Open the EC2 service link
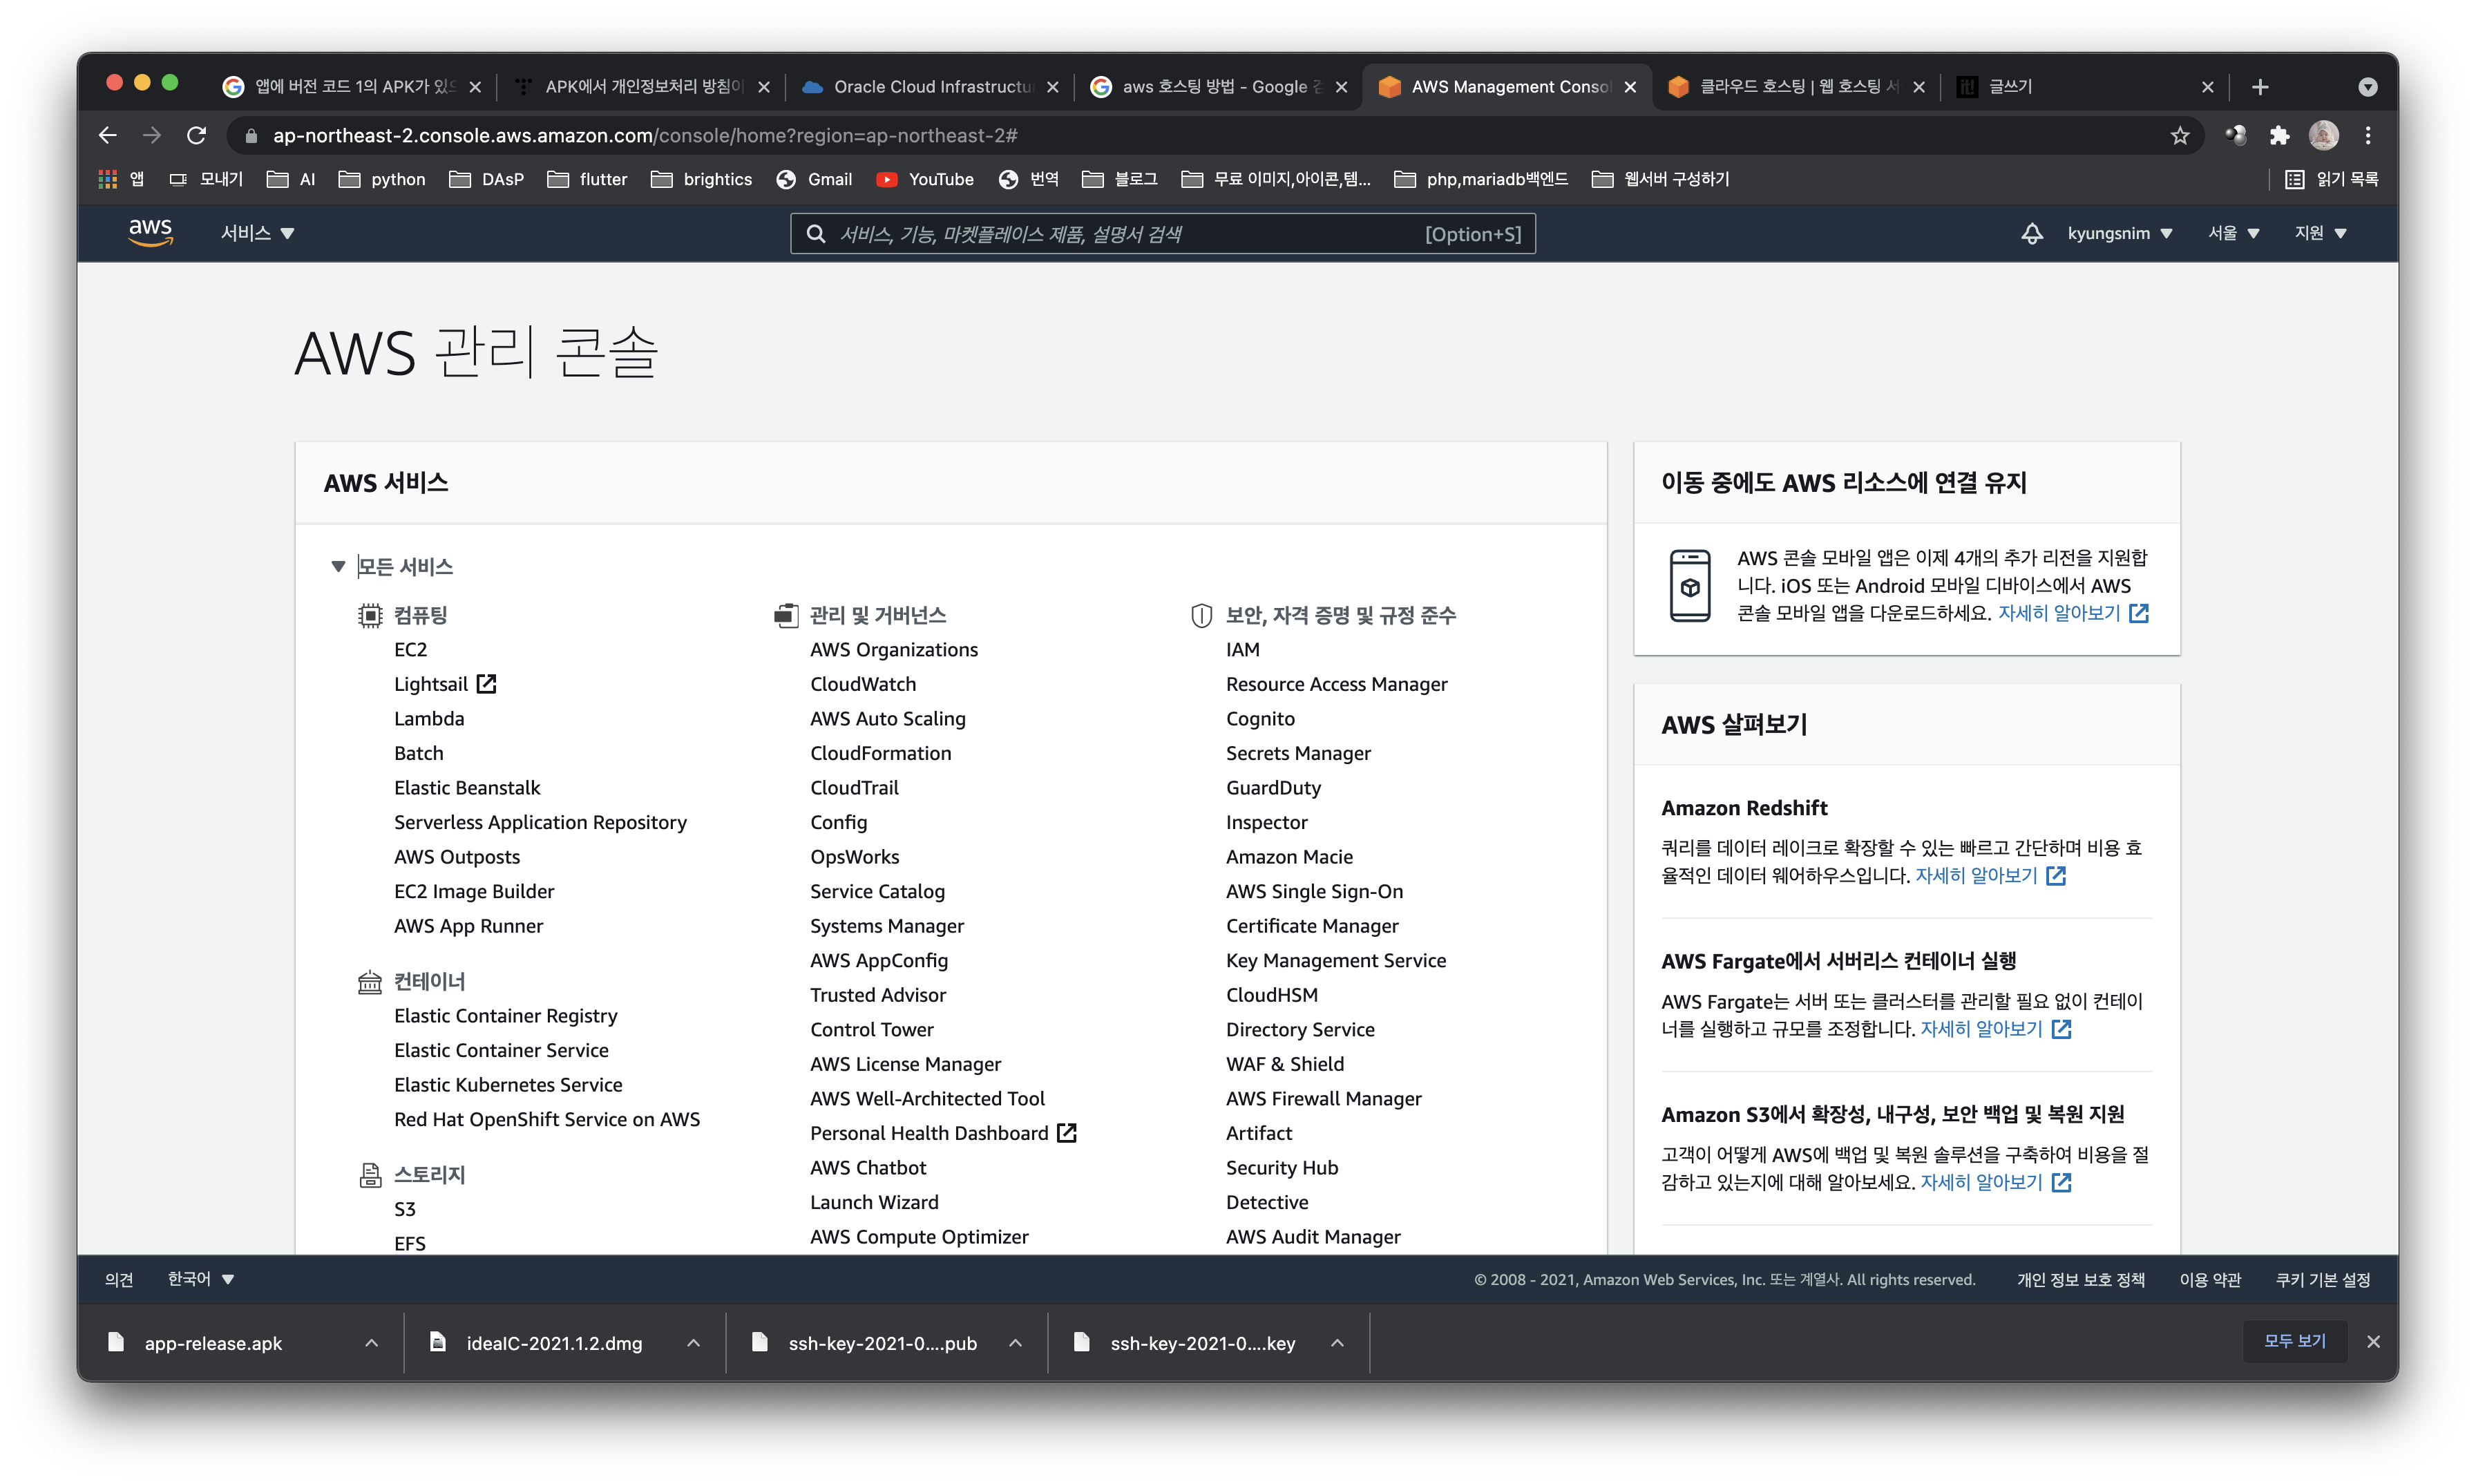Screen dimensions: 2476x1484 tap(410, 650)
